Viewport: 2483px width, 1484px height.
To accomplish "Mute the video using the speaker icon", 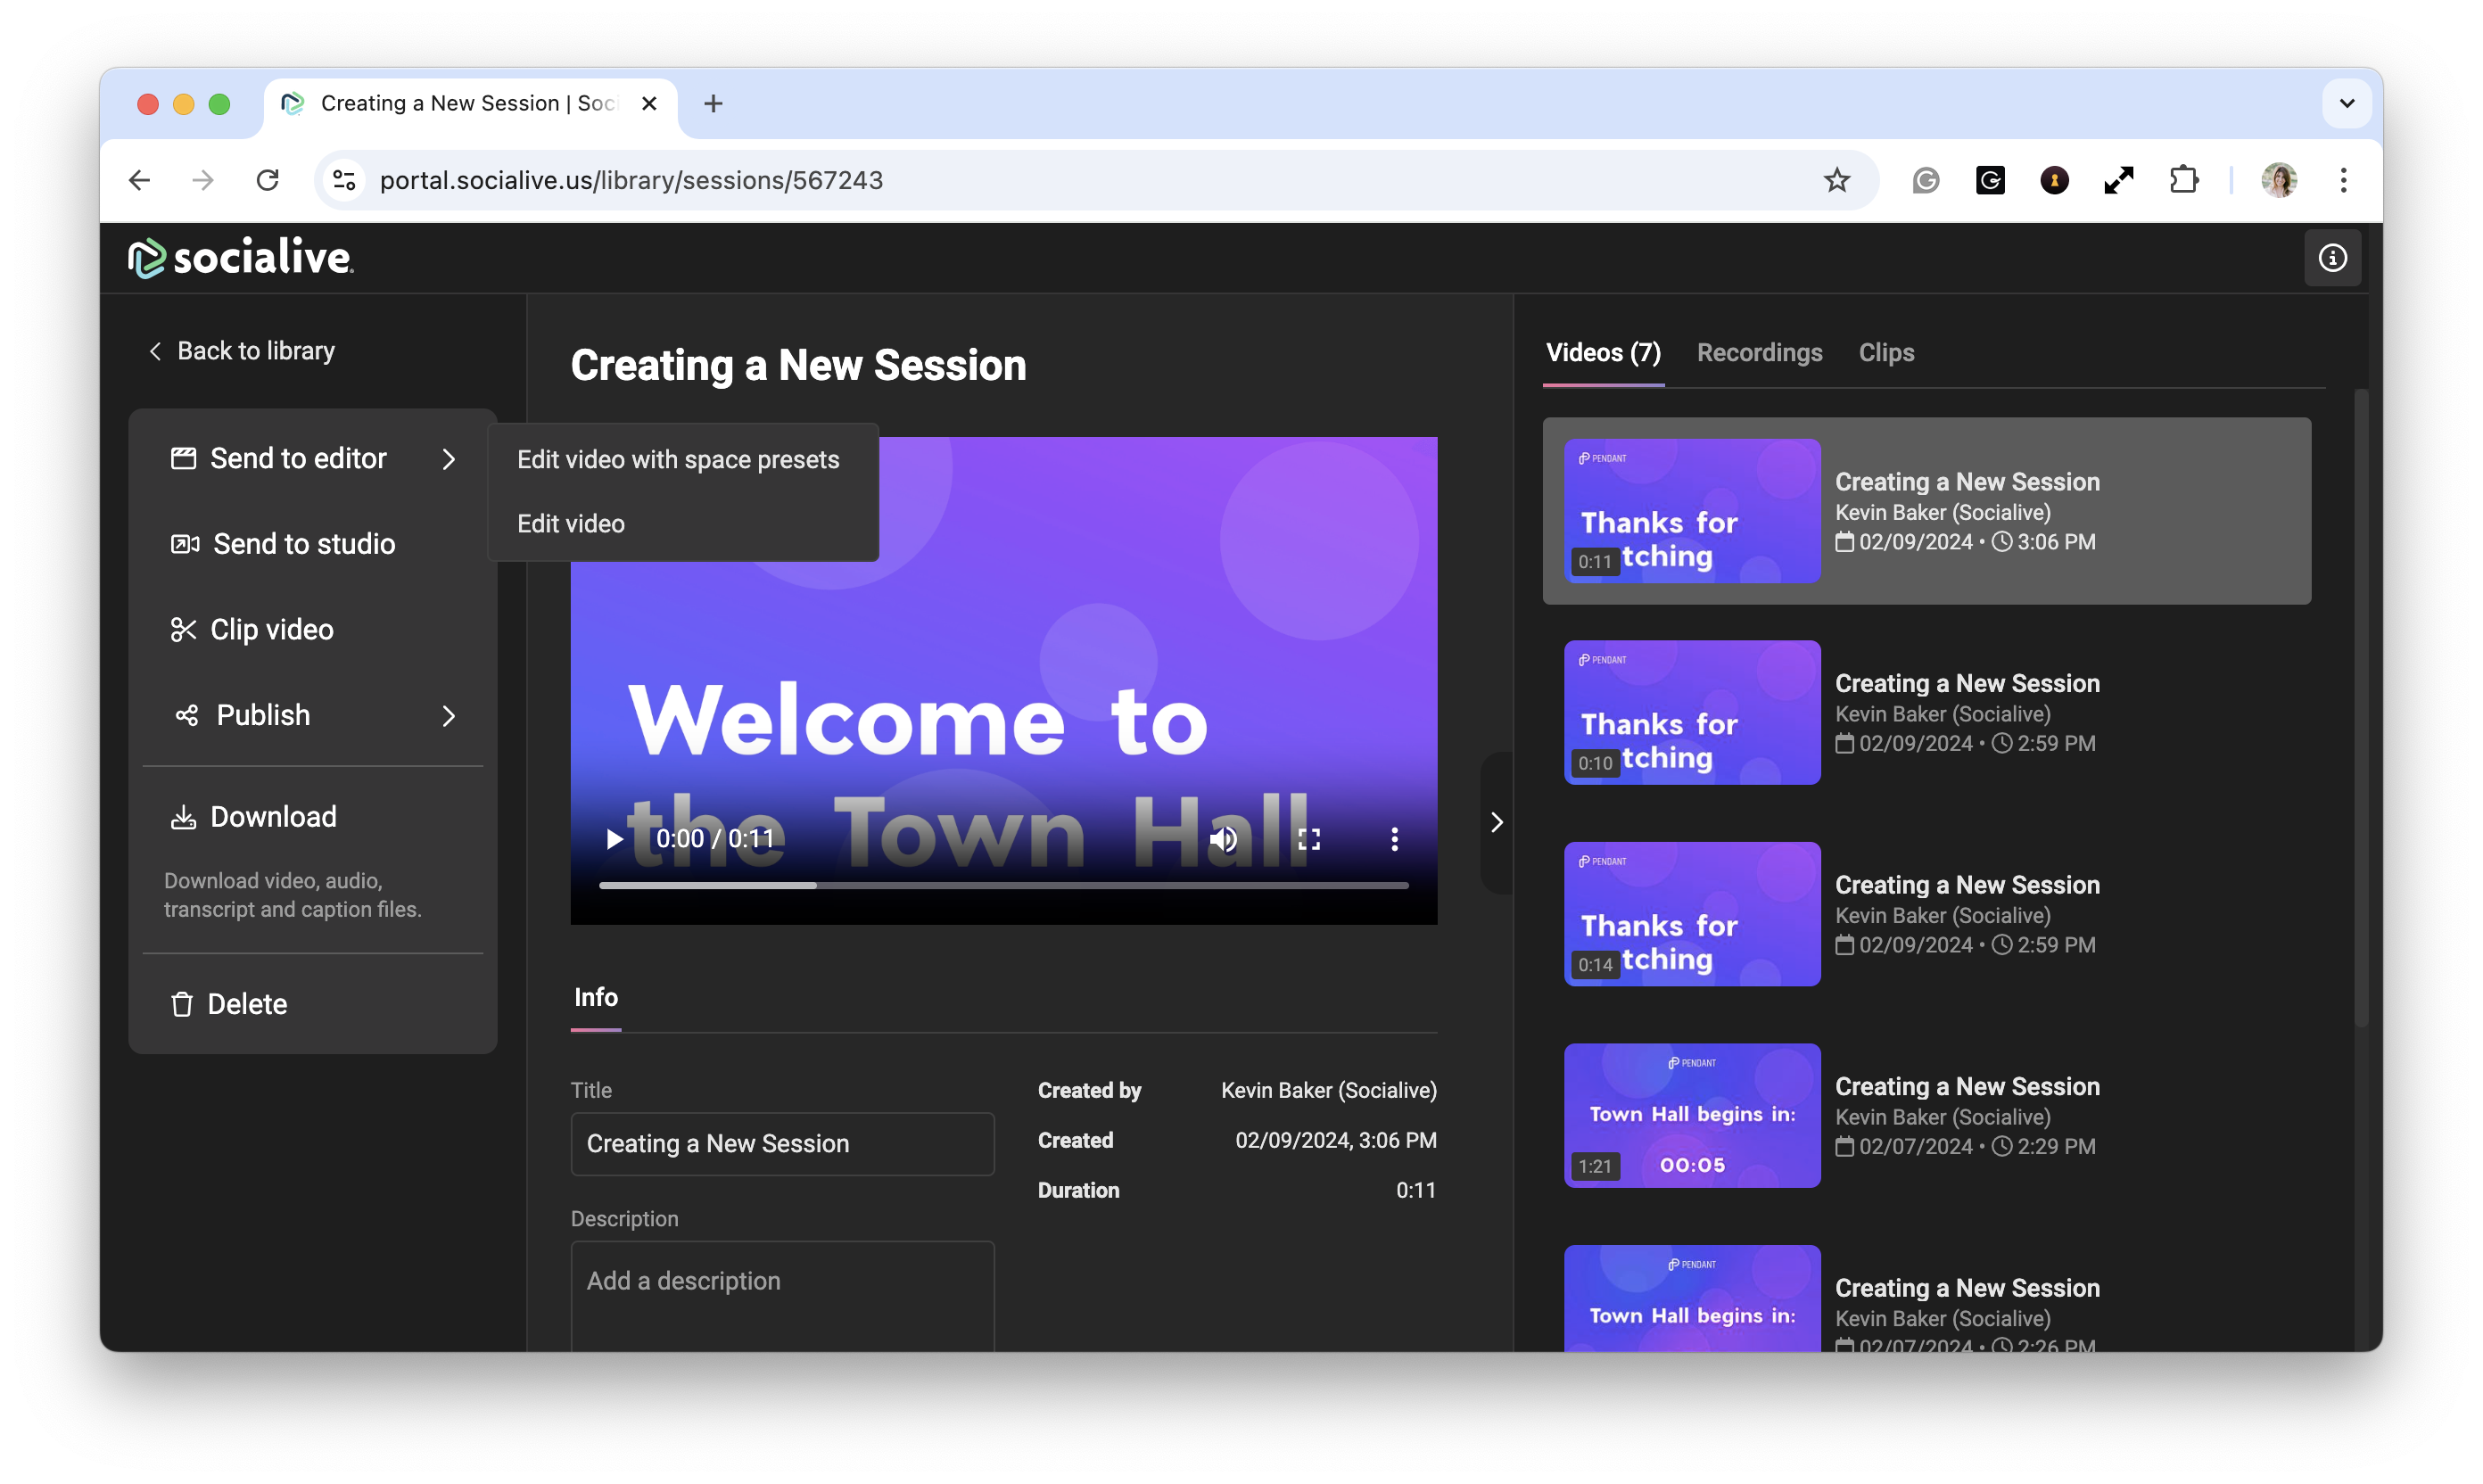I will 1224,839.
